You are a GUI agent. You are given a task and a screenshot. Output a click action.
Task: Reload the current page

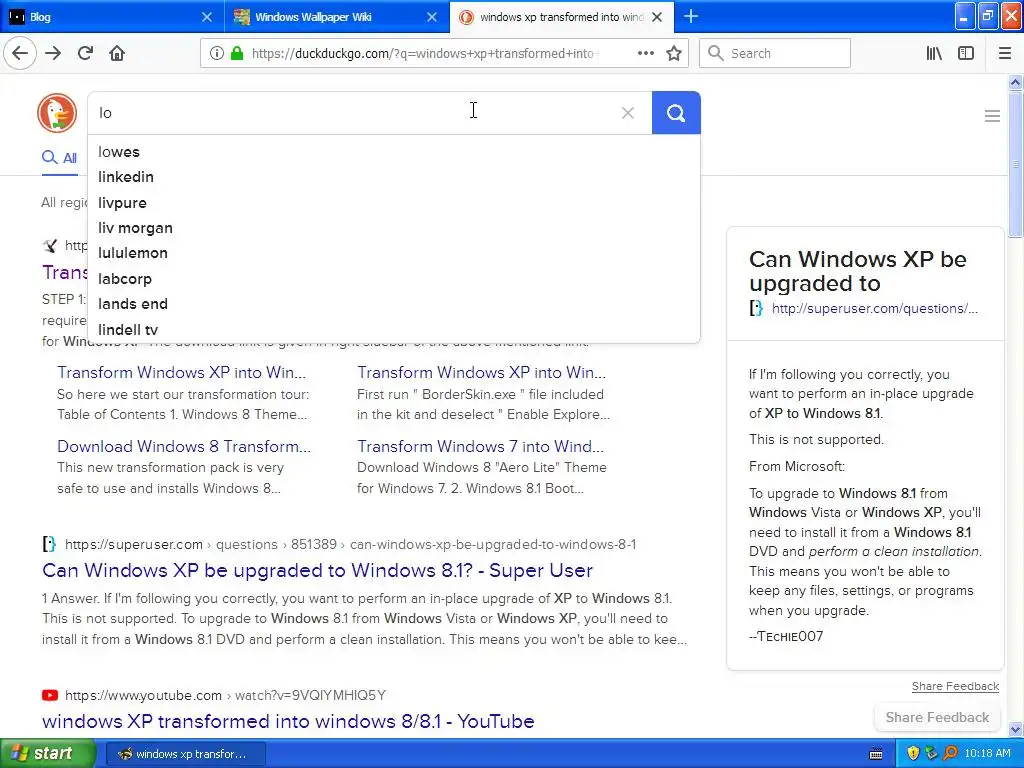pyautogui.click(x=85, y=53)
